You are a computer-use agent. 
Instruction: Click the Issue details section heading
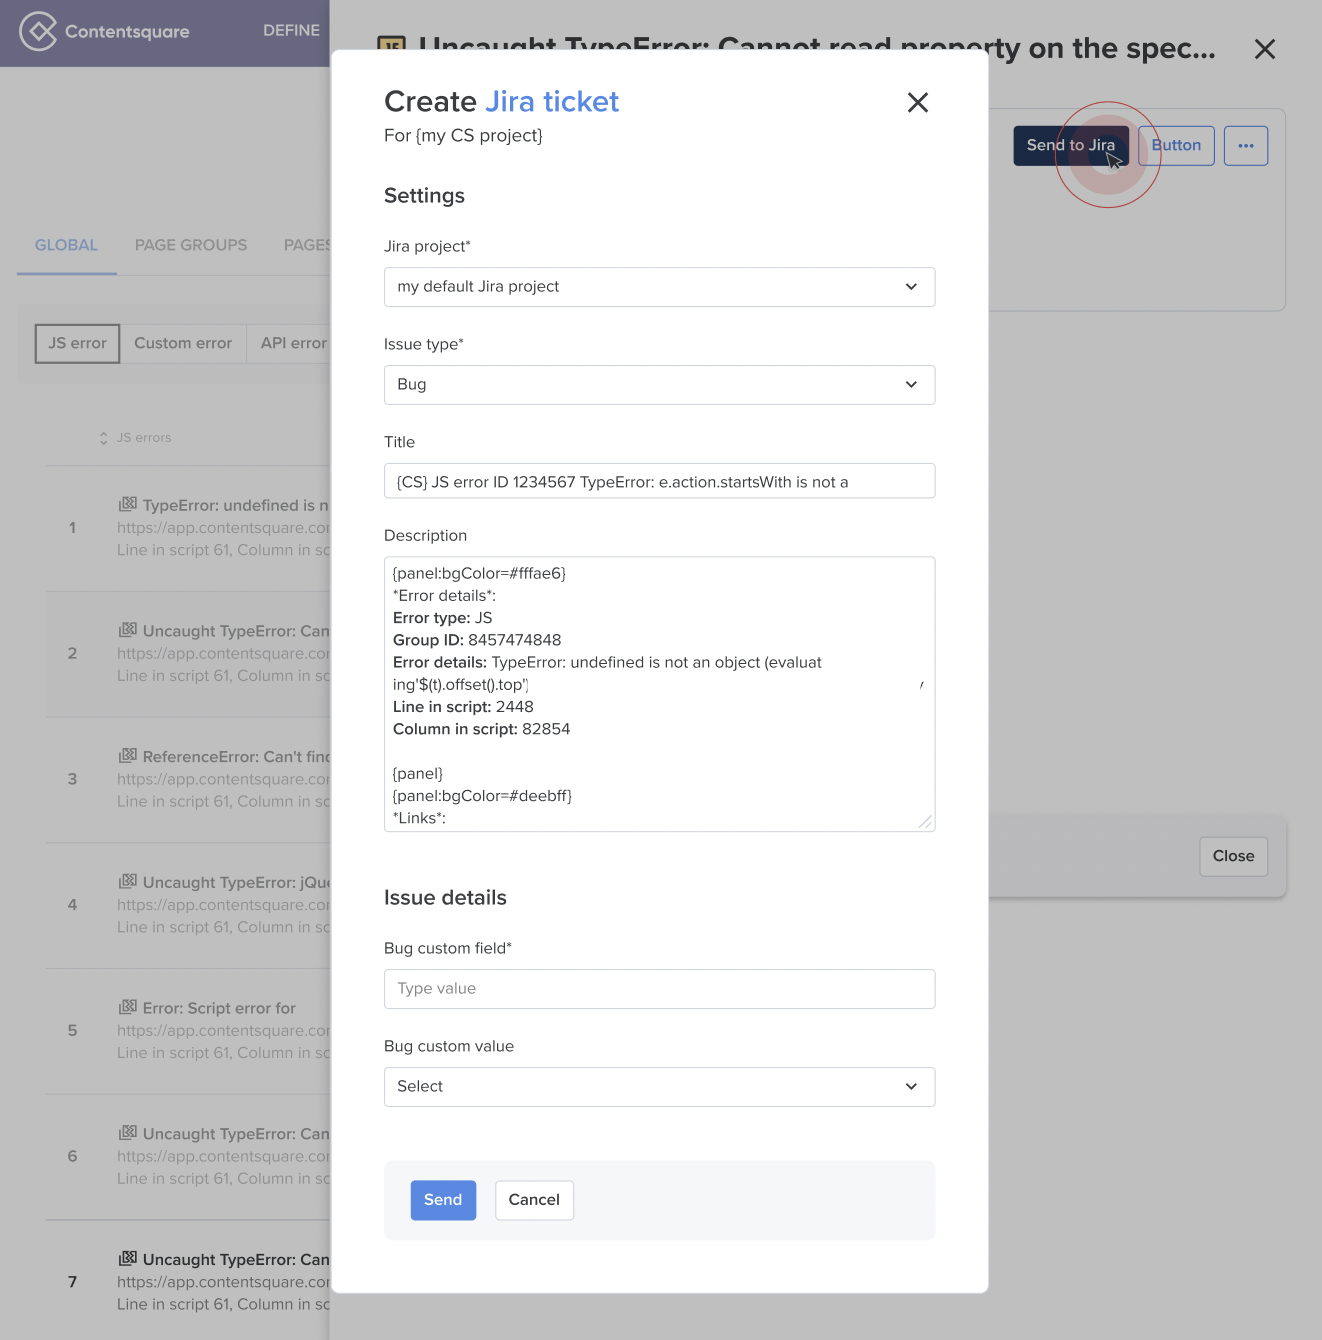click(x=445, y=898)
